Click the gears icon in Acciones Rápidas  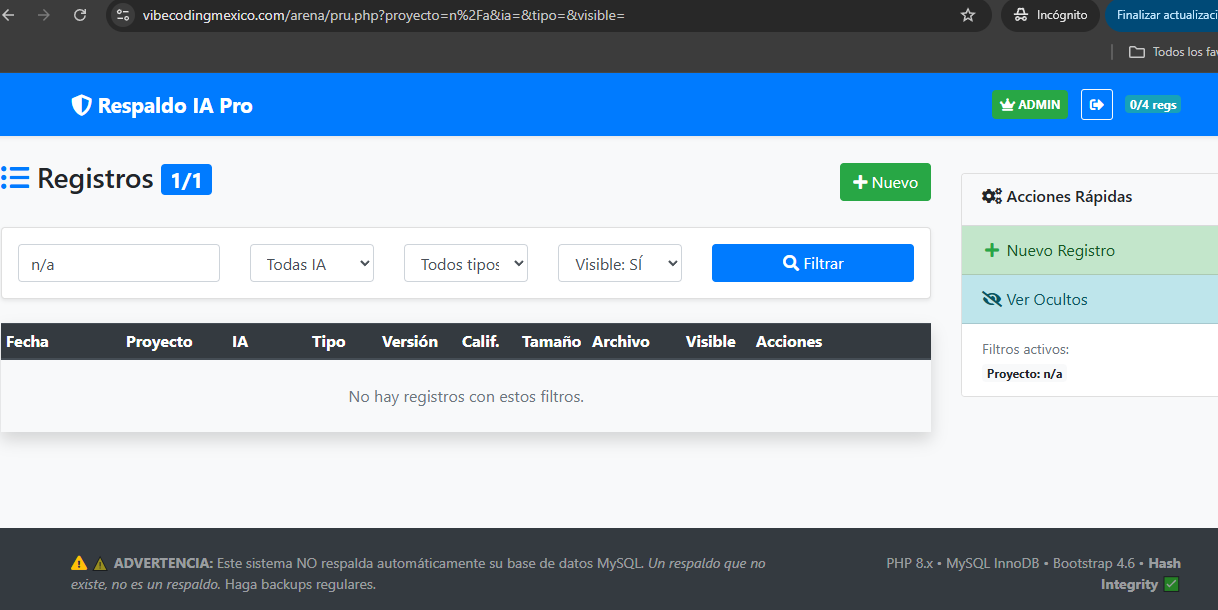pyautogui.click(x=991, y=196)
